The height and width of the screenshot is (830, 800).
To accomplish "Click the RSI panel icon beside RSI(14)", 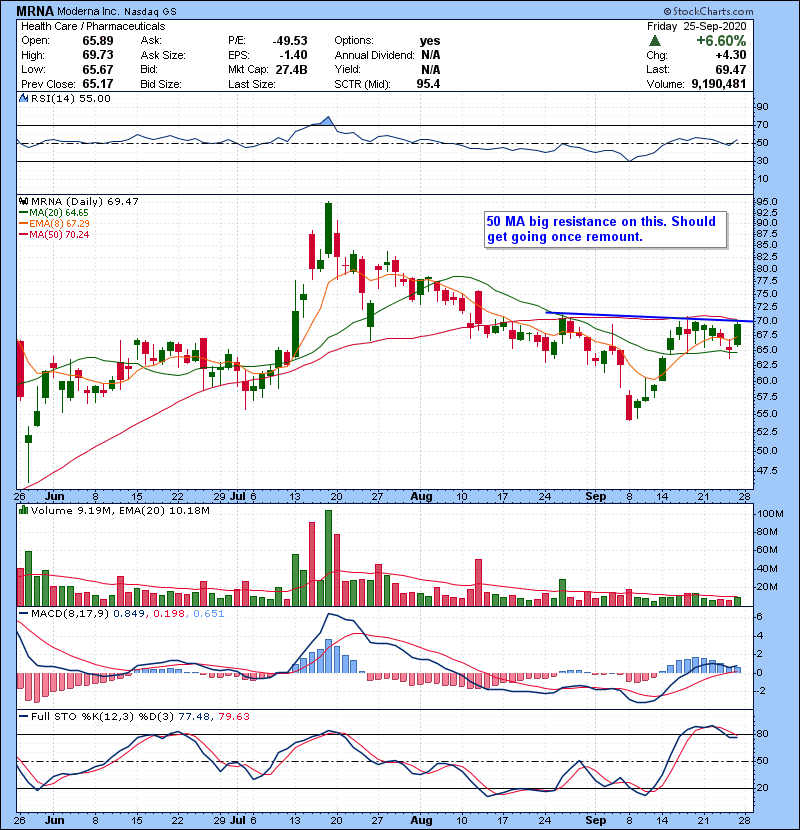I will pos(23,98).
